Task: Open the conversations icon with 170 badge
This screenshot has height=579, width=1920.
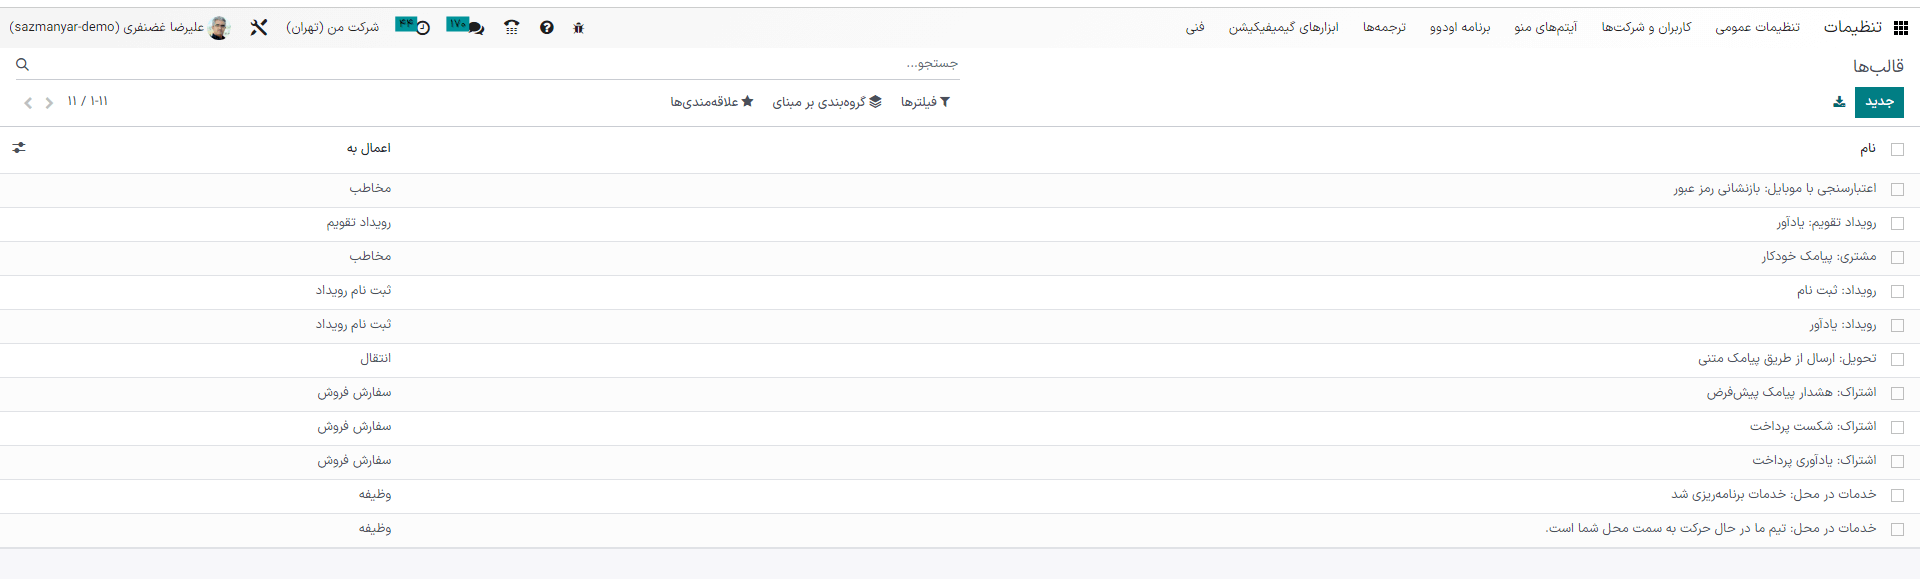Action: coord(466,27)
